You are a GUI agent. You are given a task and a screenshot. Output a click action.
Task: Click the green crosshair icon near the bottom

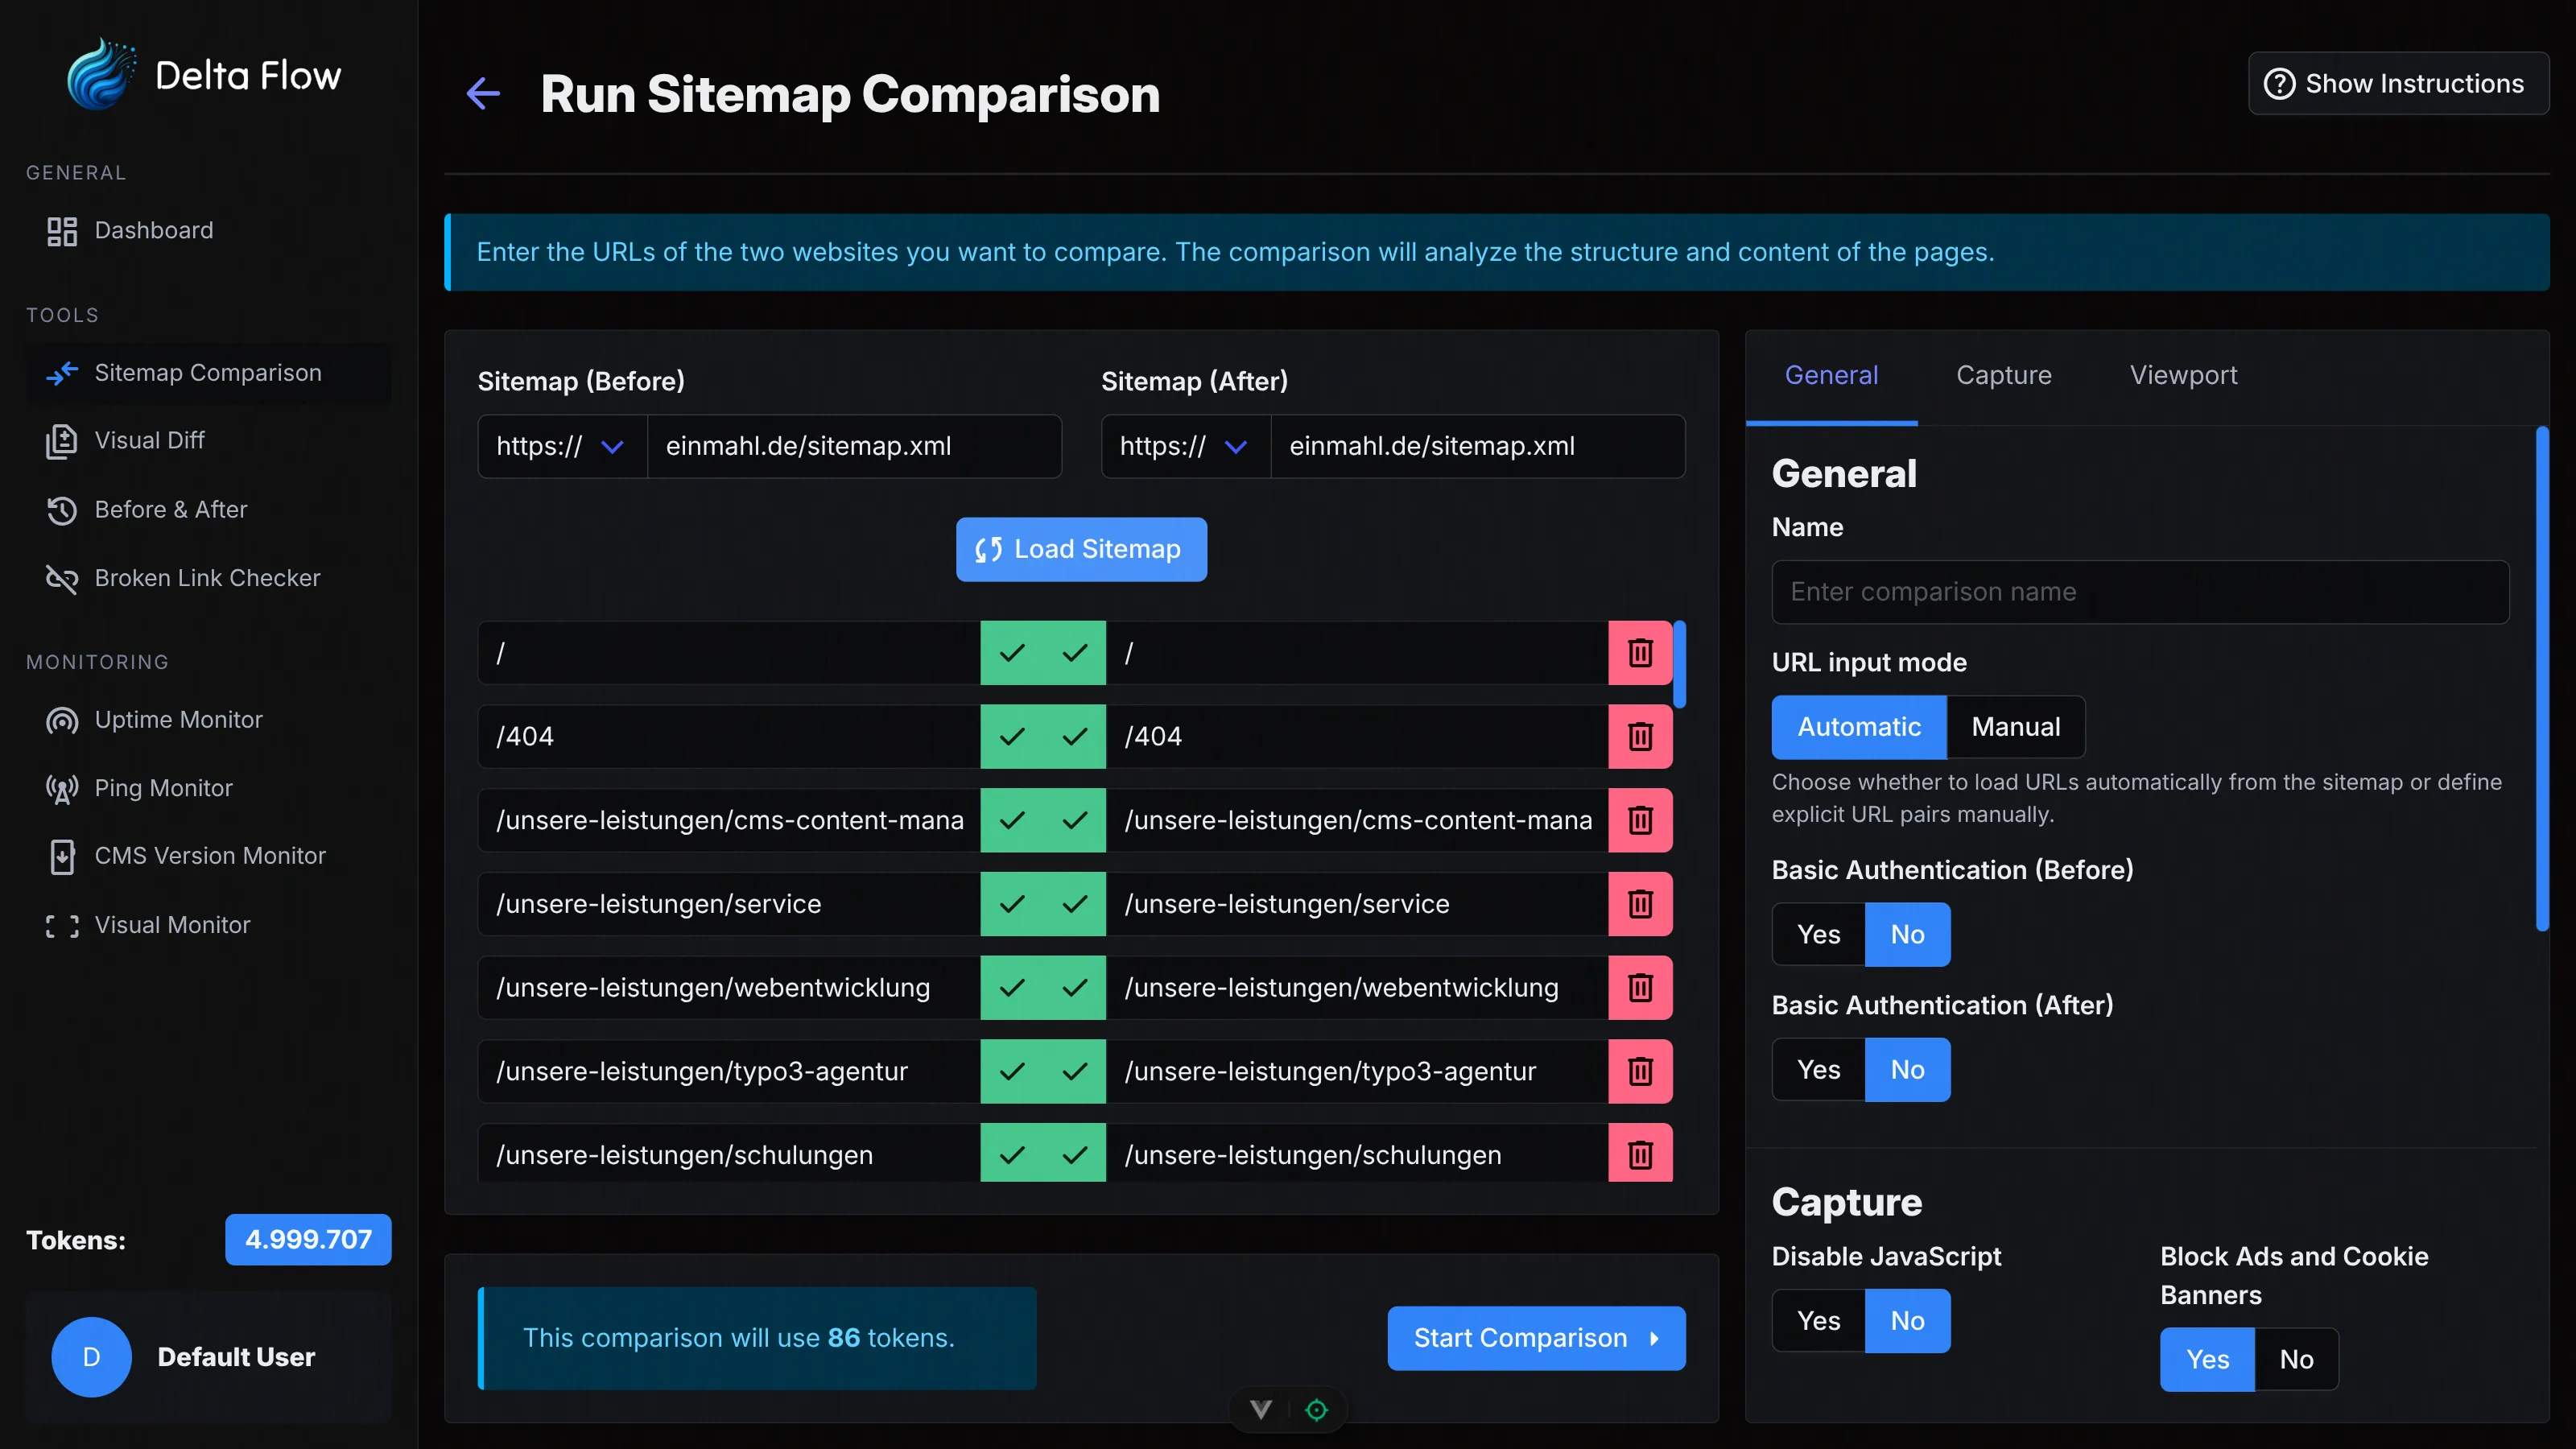(x=1316, y=1409)
